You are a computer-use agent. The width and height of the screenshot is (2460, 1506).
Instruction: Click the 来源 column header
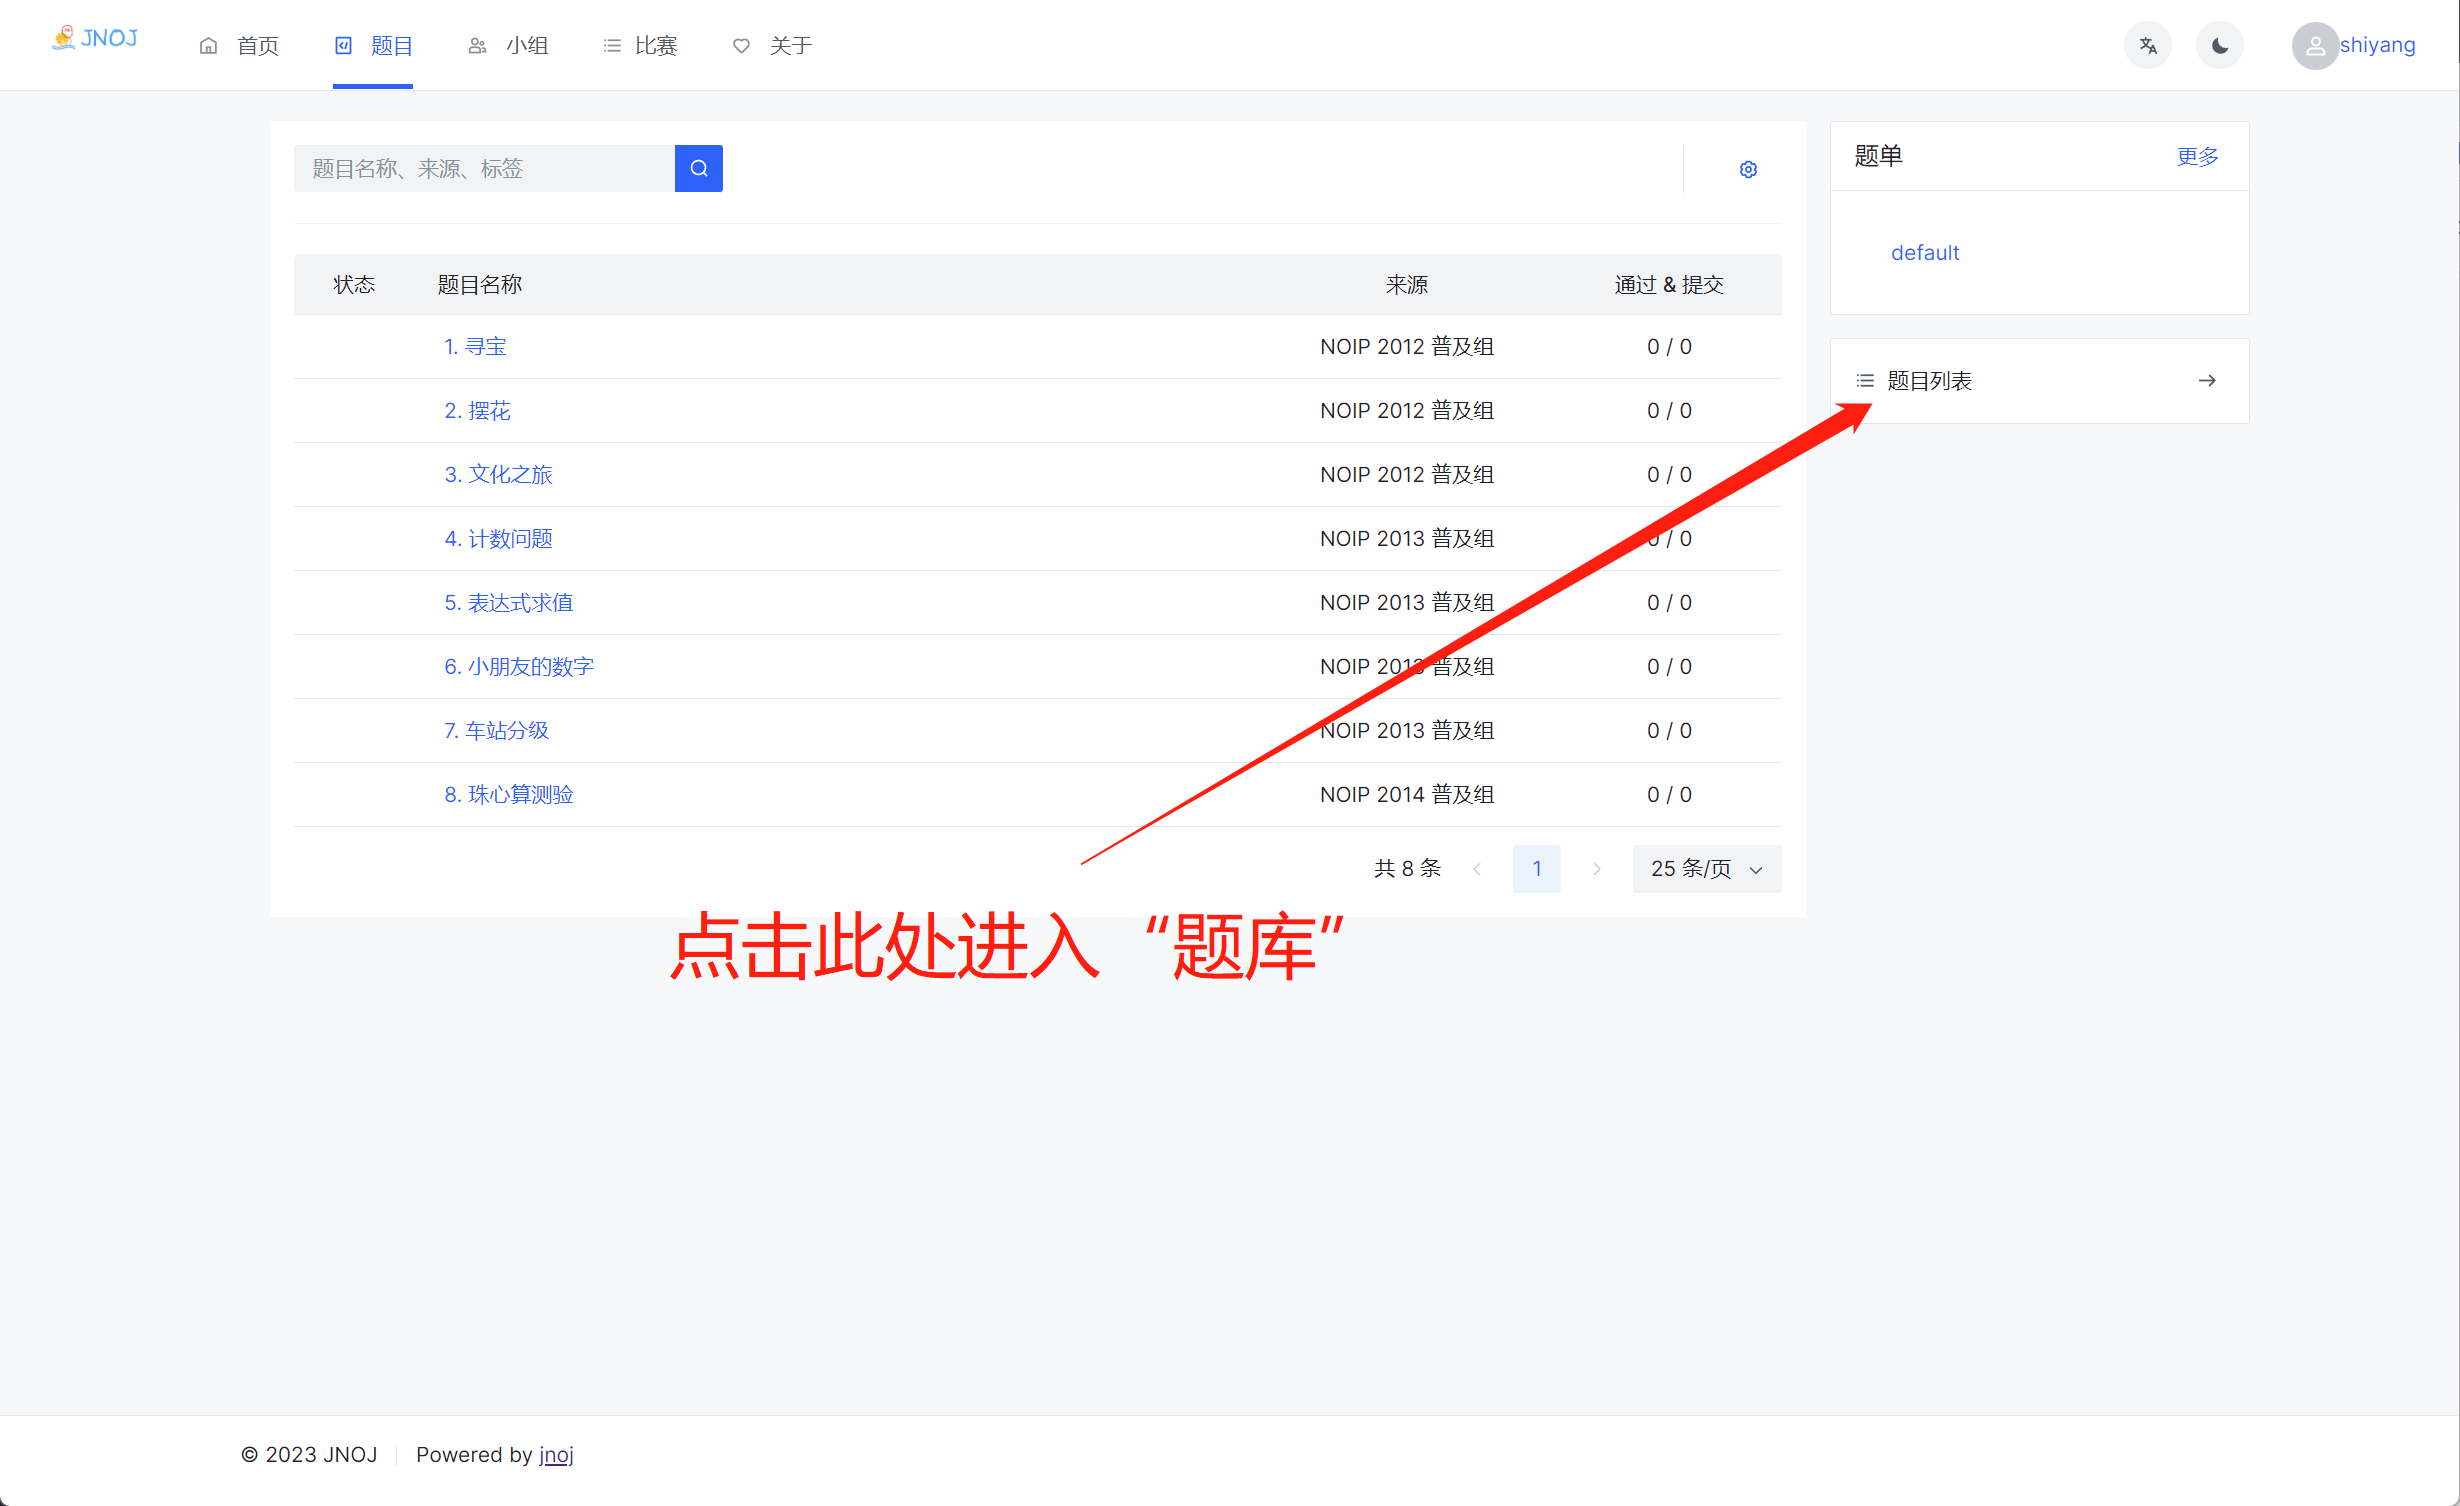coord(1407,285)
